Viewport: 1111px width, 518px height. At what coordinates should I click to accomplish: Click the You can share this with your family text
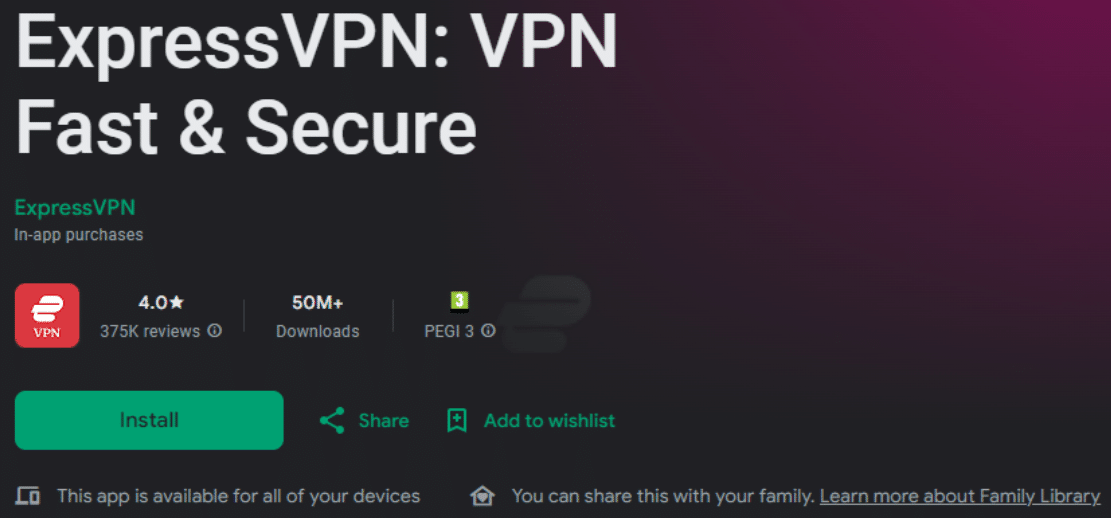(663, 496)
